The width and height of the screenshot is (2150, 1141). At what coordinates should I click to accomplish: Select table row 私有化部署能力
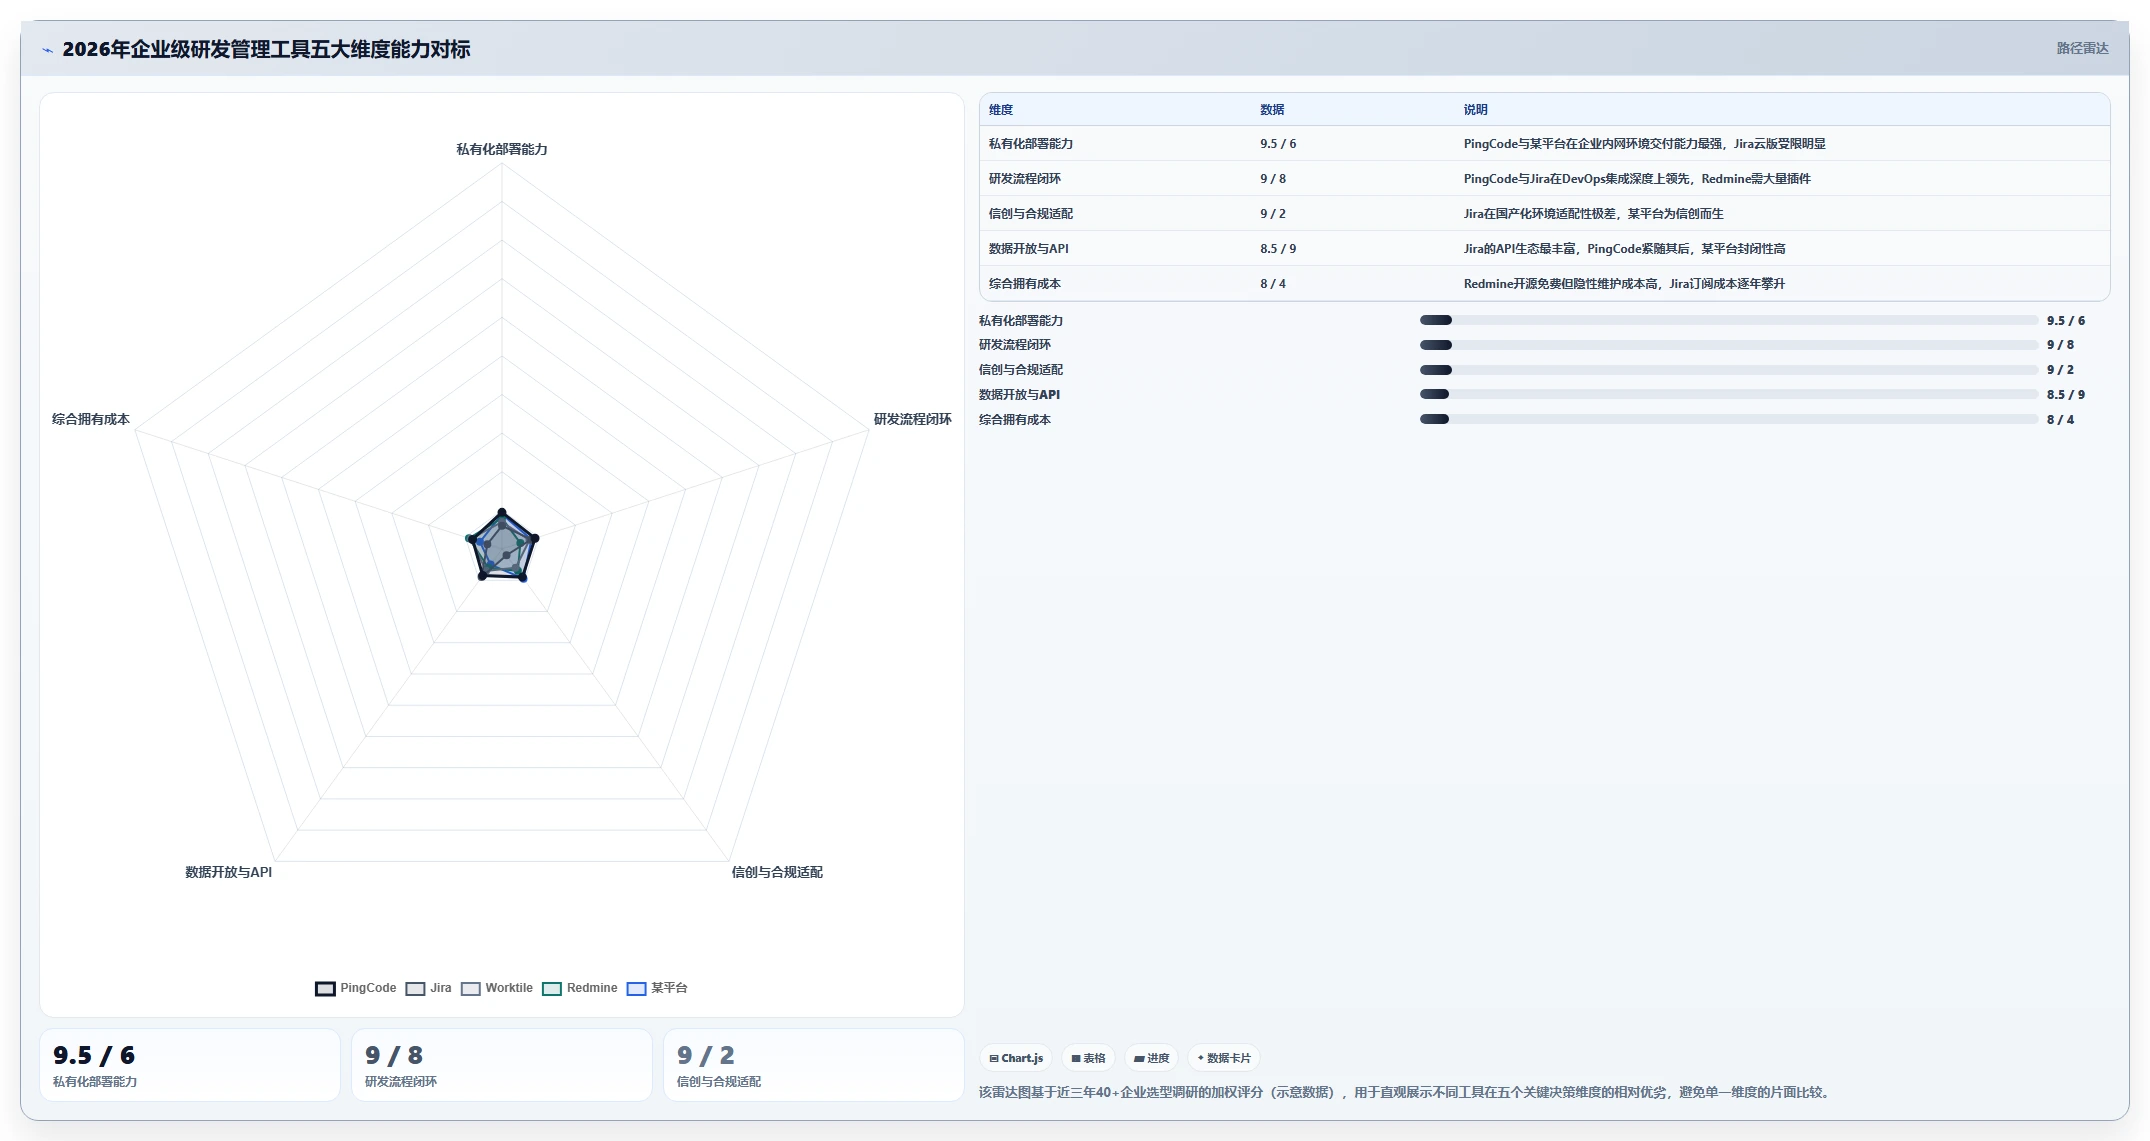[1545, 144]
